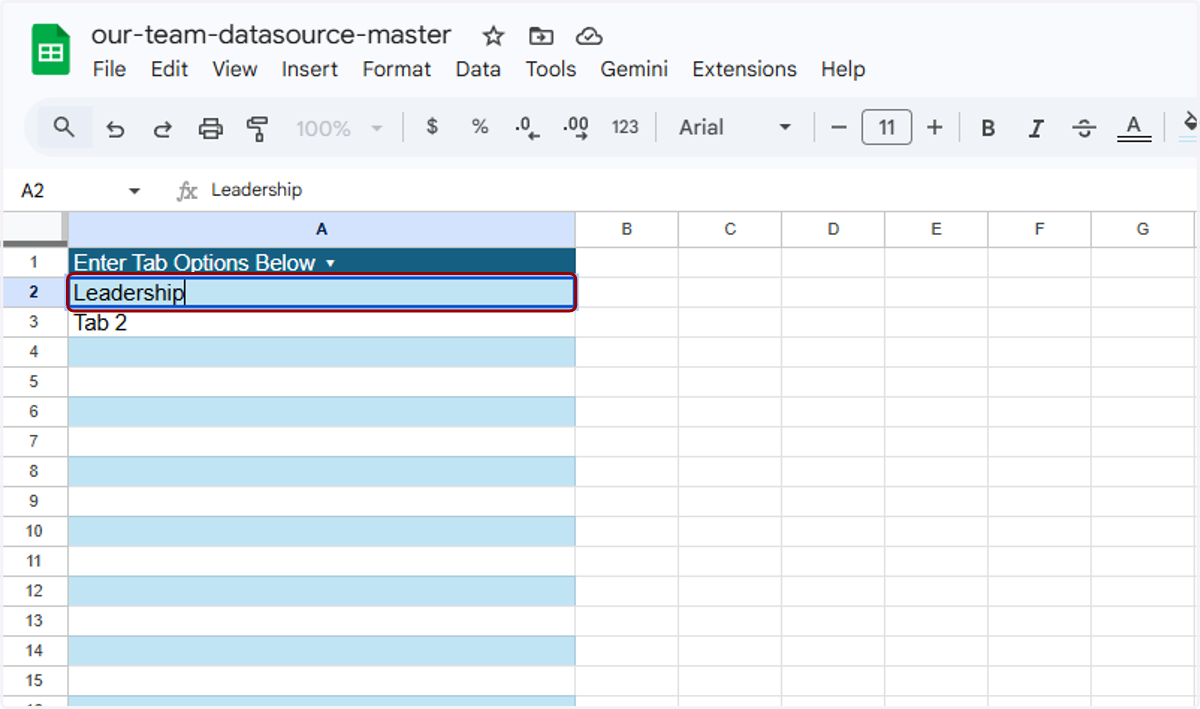Click the search menus magnifier icon
1200x709 pixels.
click(x=64, y=127)
